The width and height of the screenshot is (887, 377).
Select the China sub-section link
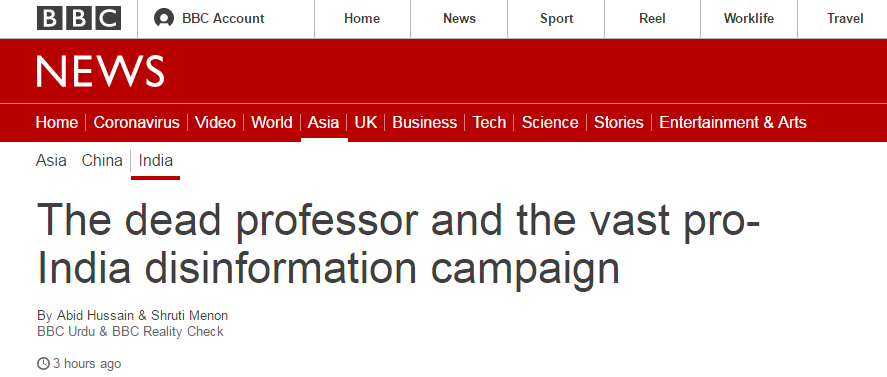102,161
